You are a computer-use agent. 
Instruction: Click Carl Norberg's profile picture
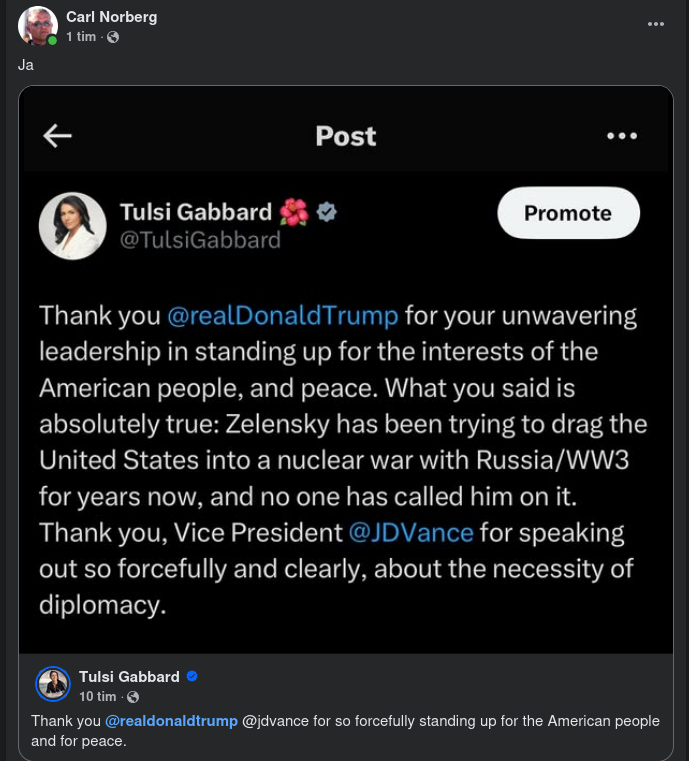tap(38, 26)
